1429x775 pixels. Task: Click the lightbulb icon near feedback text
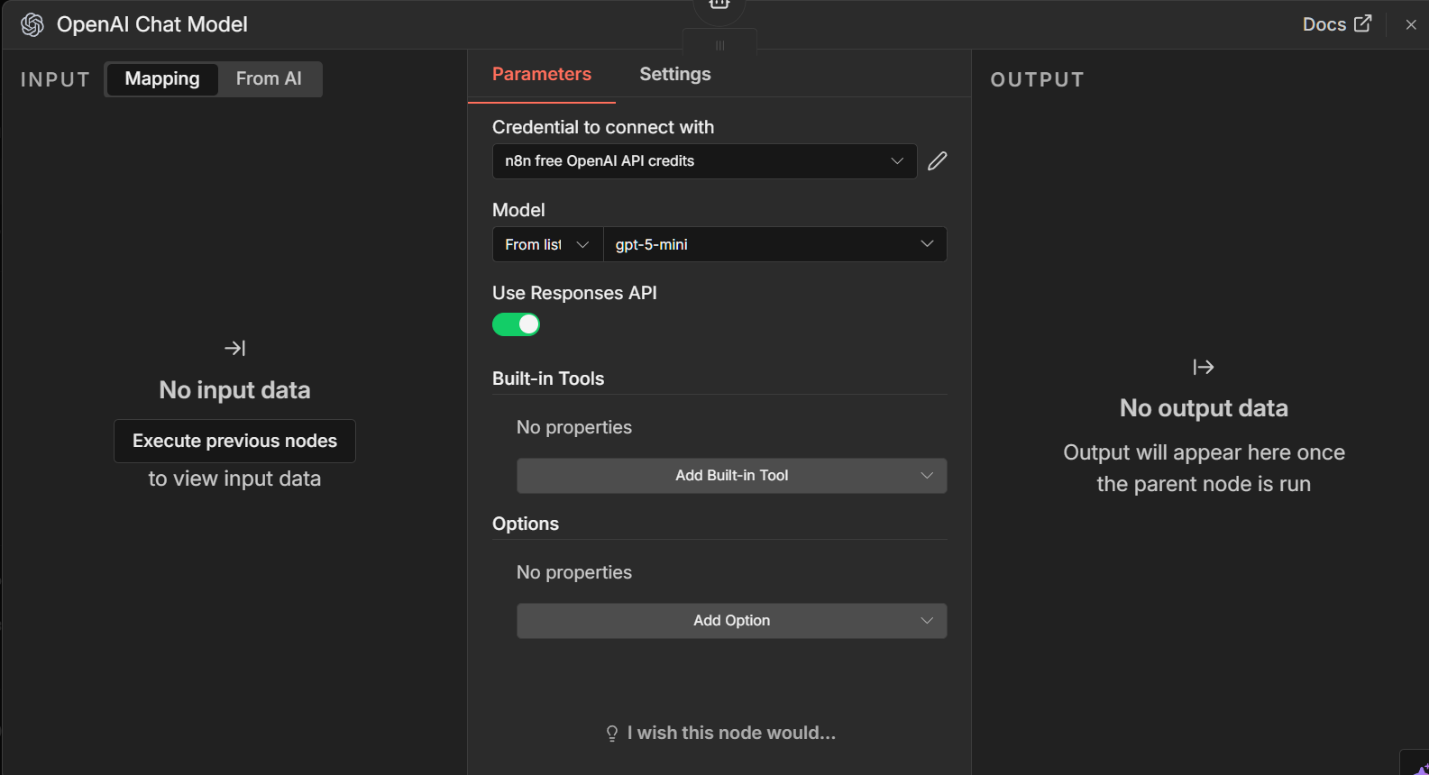point(612,734)
